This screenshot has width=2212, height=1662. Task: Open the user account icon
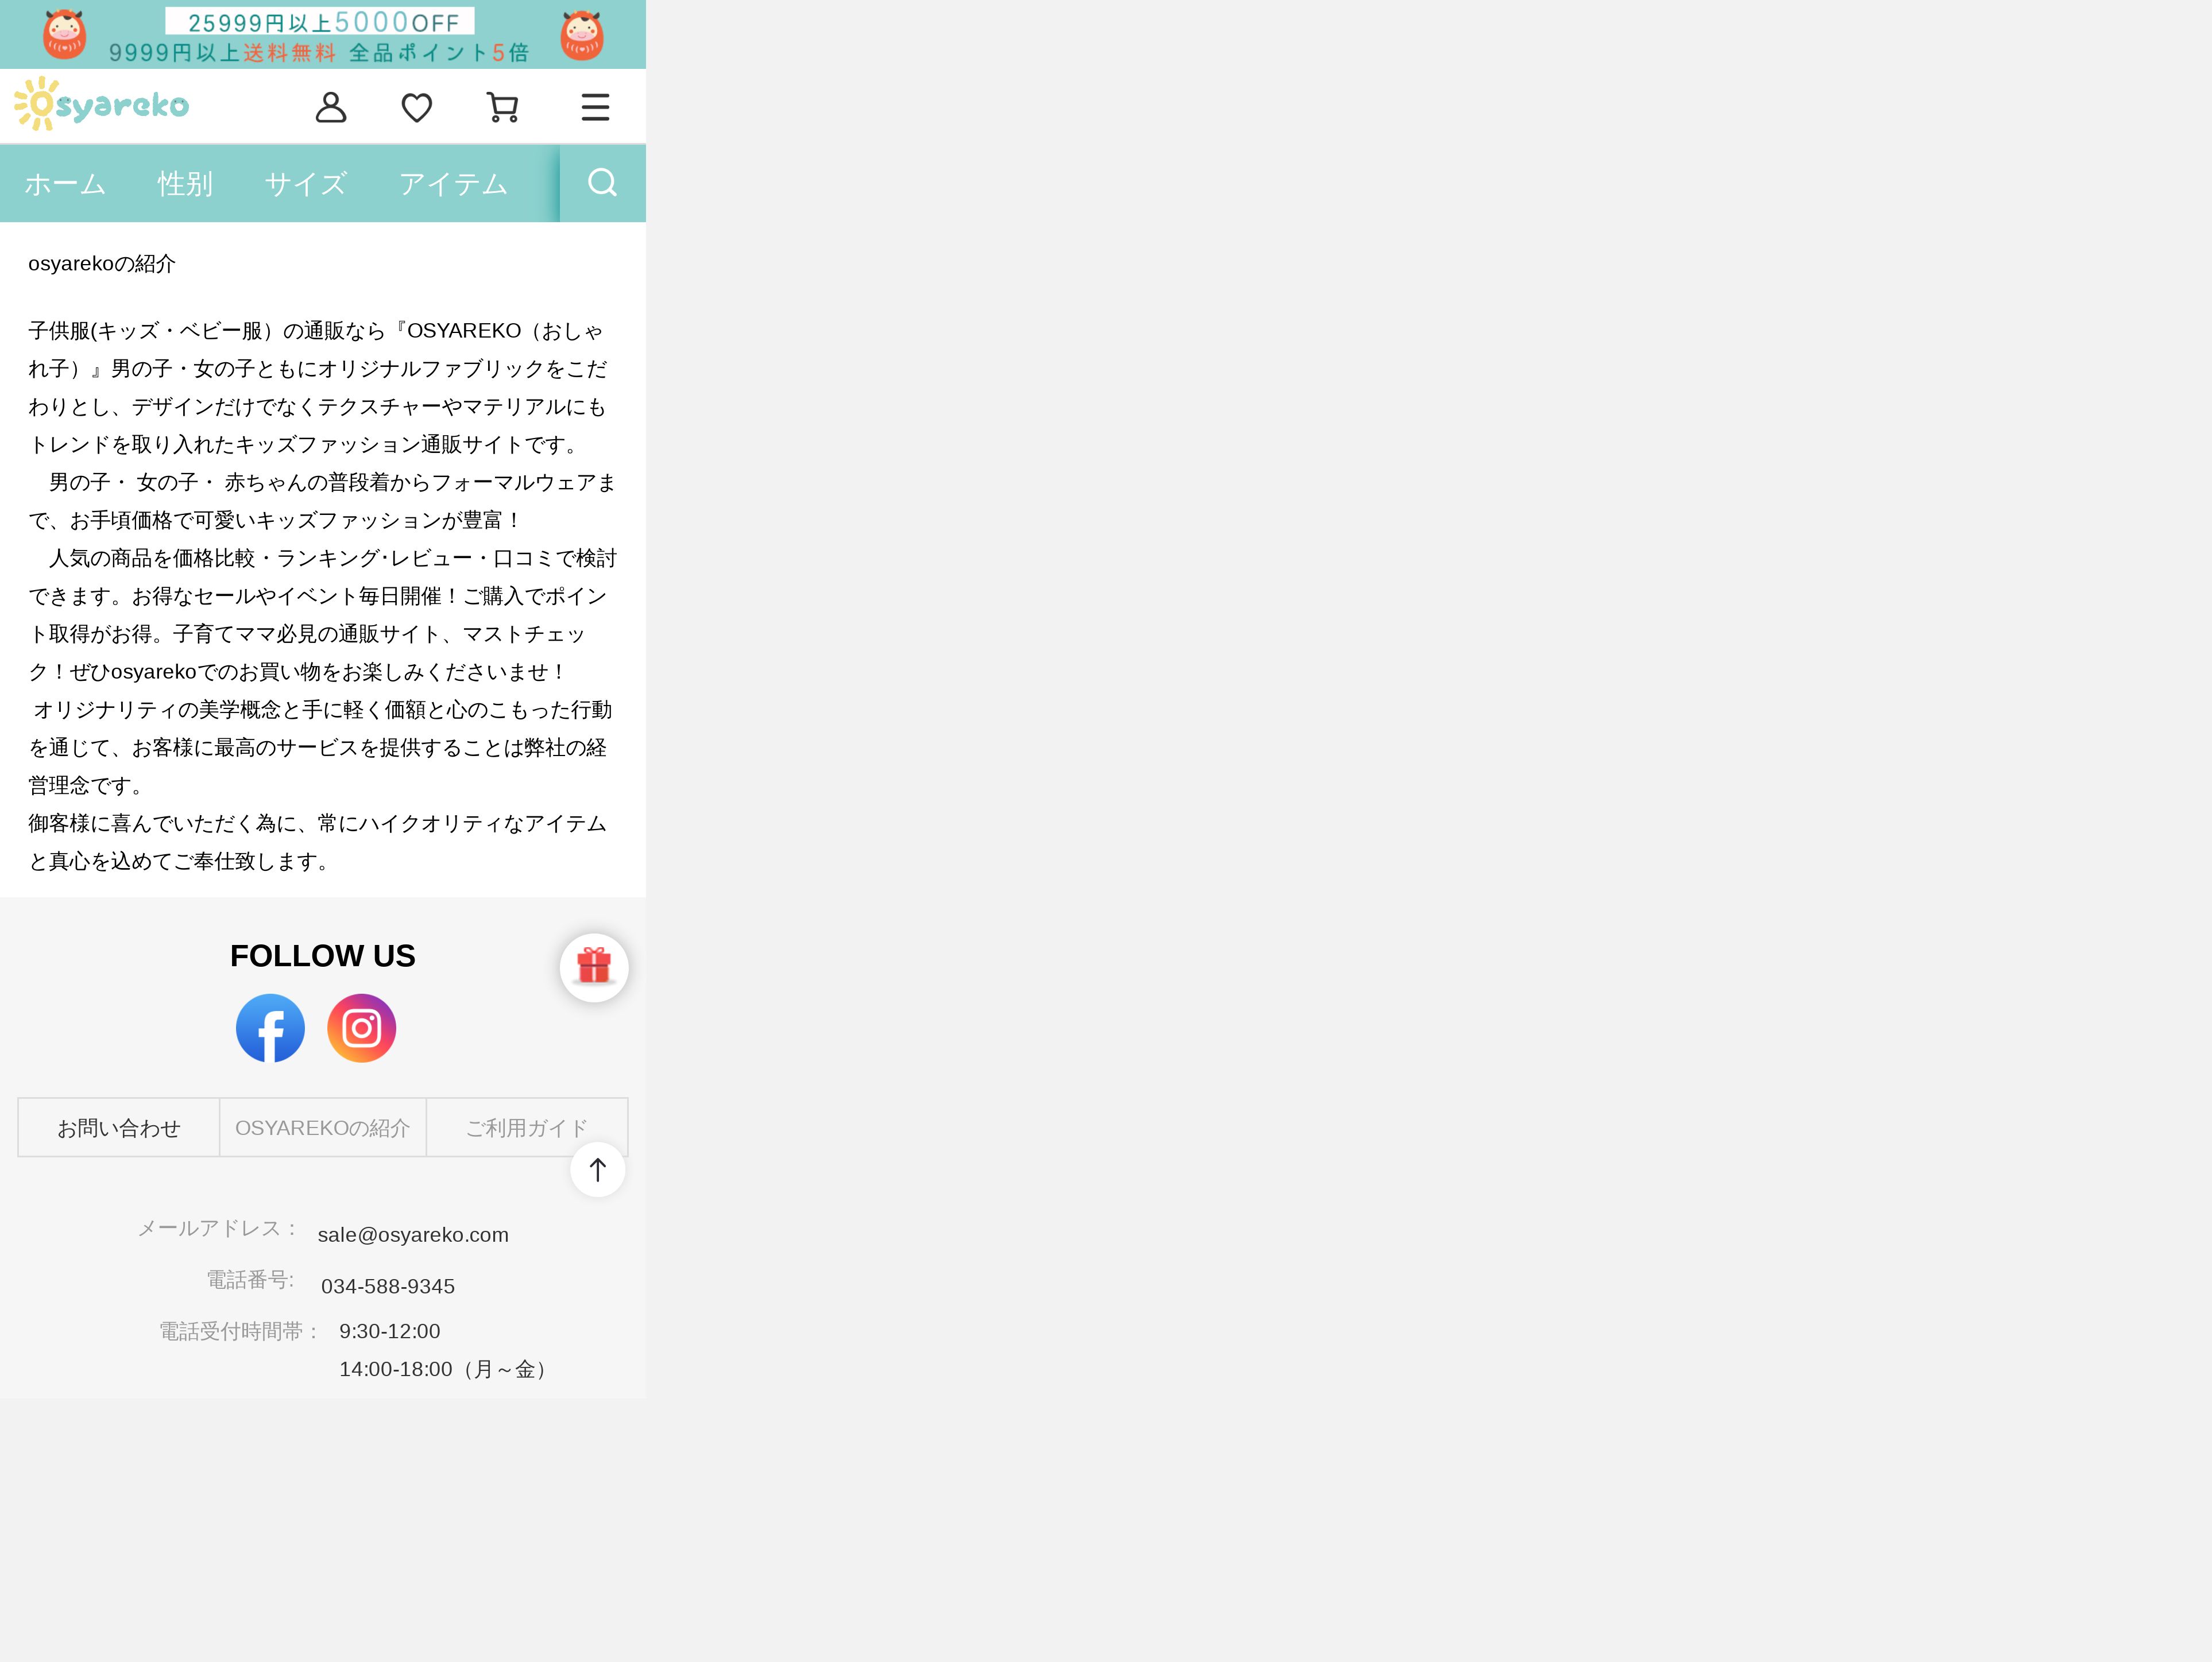click(x=331, y=107)
